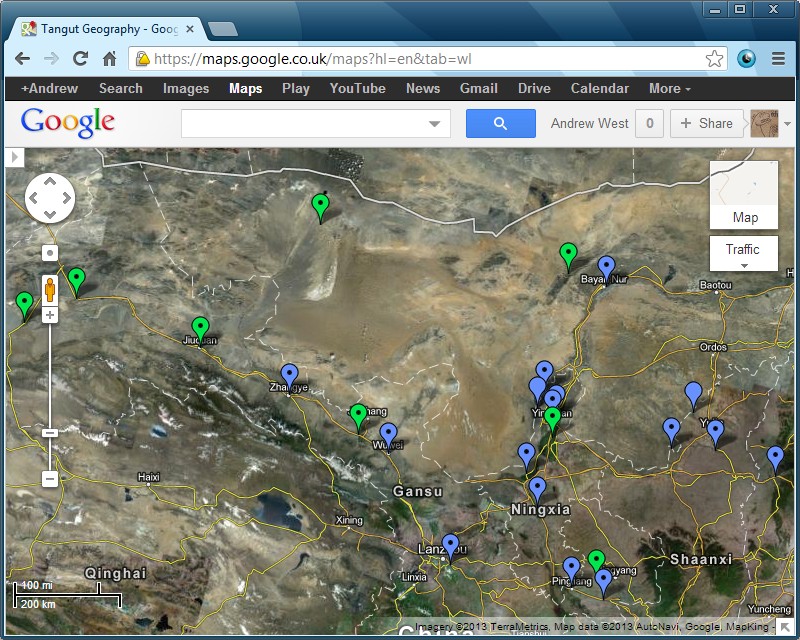Open a new browser tab

click(x=223, y=29)
